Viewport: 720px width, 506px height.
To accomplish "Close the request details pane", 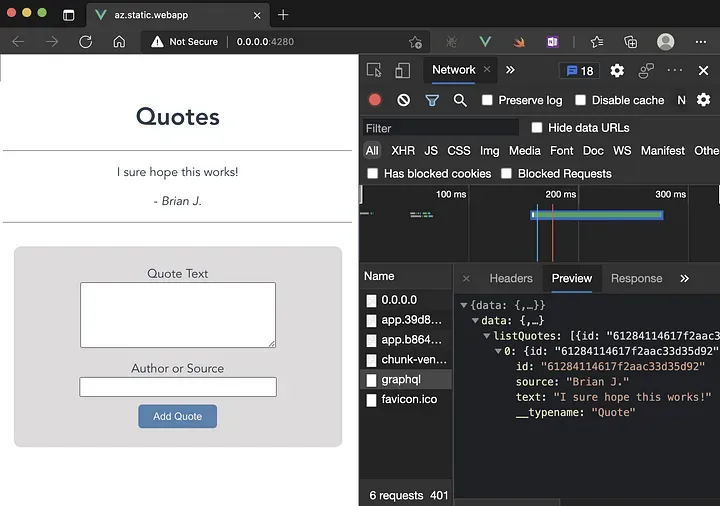I will coord(466,278).
